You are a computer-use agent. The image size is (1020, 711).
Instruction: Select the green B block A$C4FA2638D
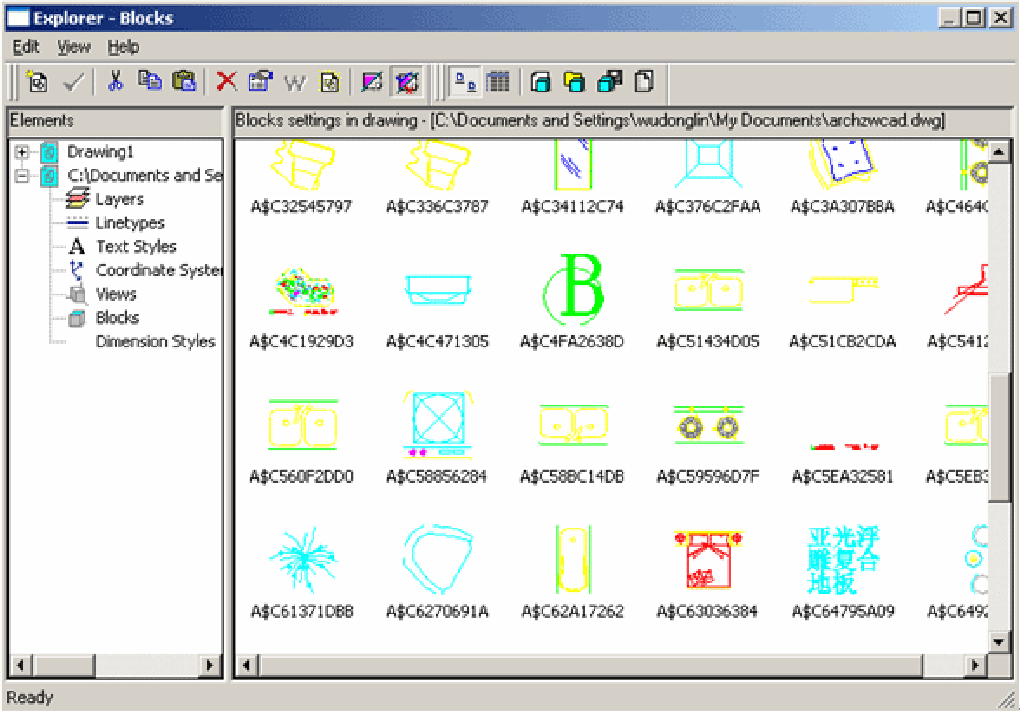point(574,288)
